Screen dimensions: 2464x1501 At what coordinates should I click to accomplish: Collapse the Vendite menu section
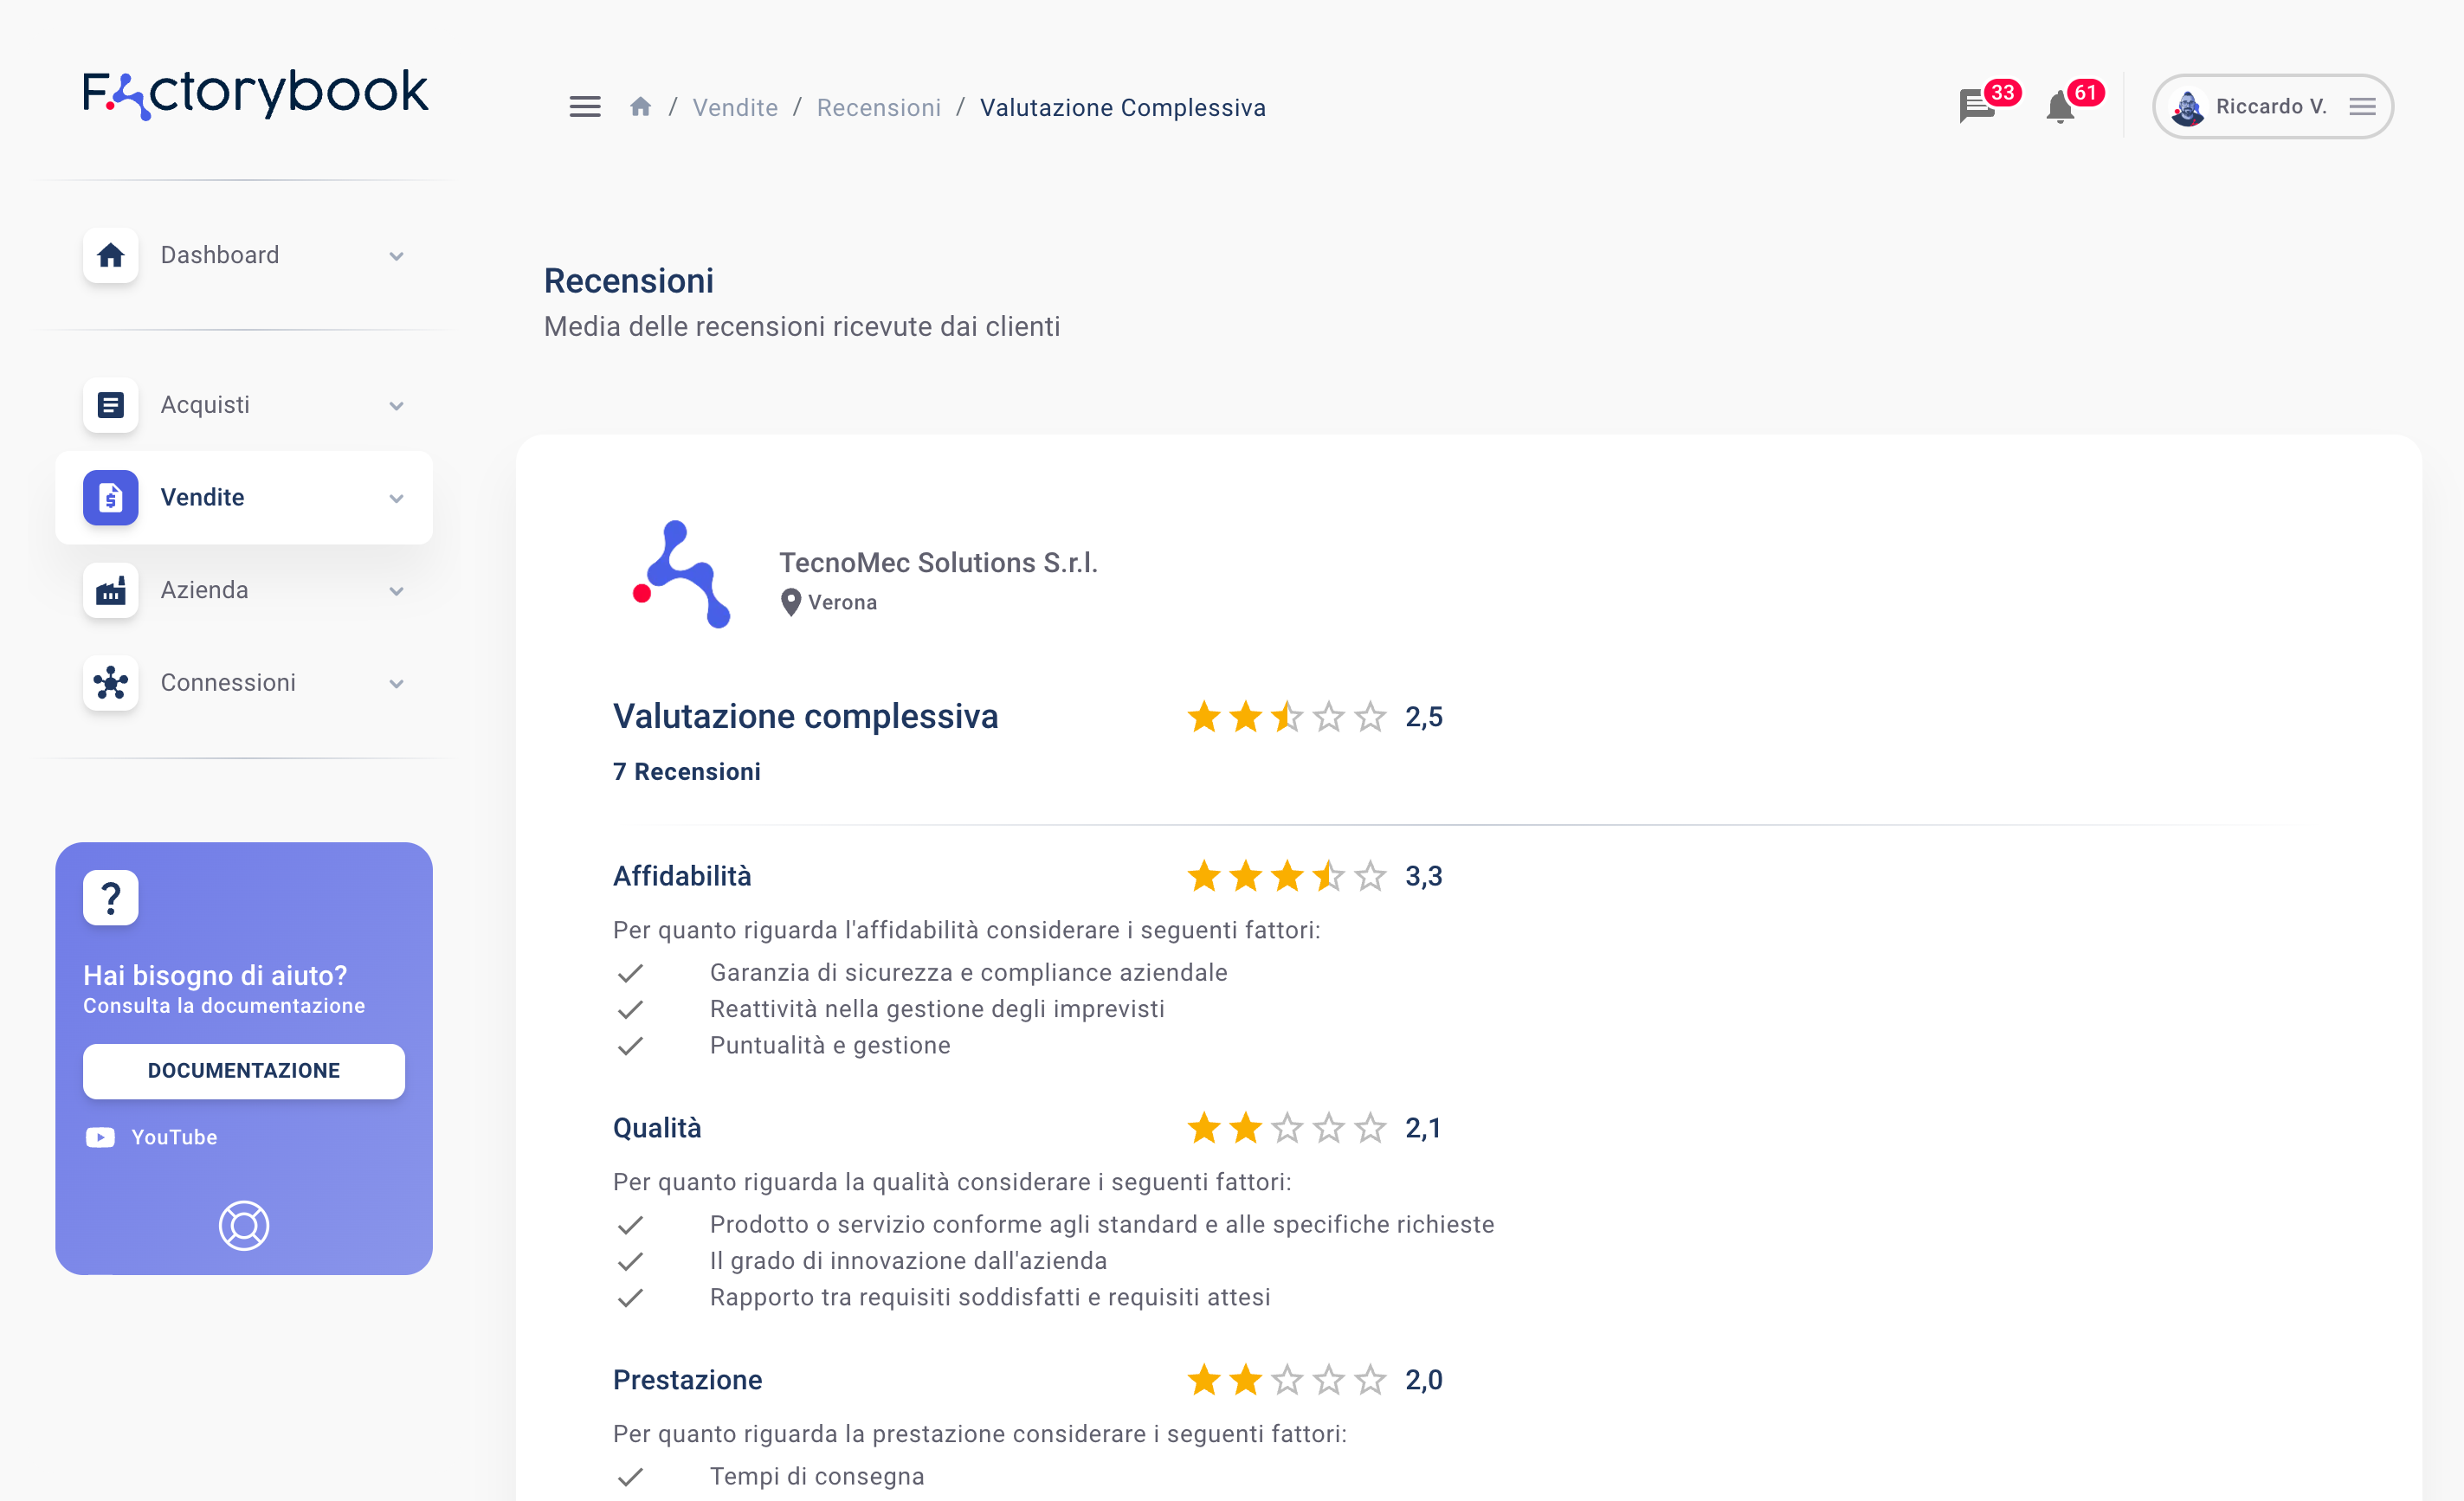(x=396, y=497)
